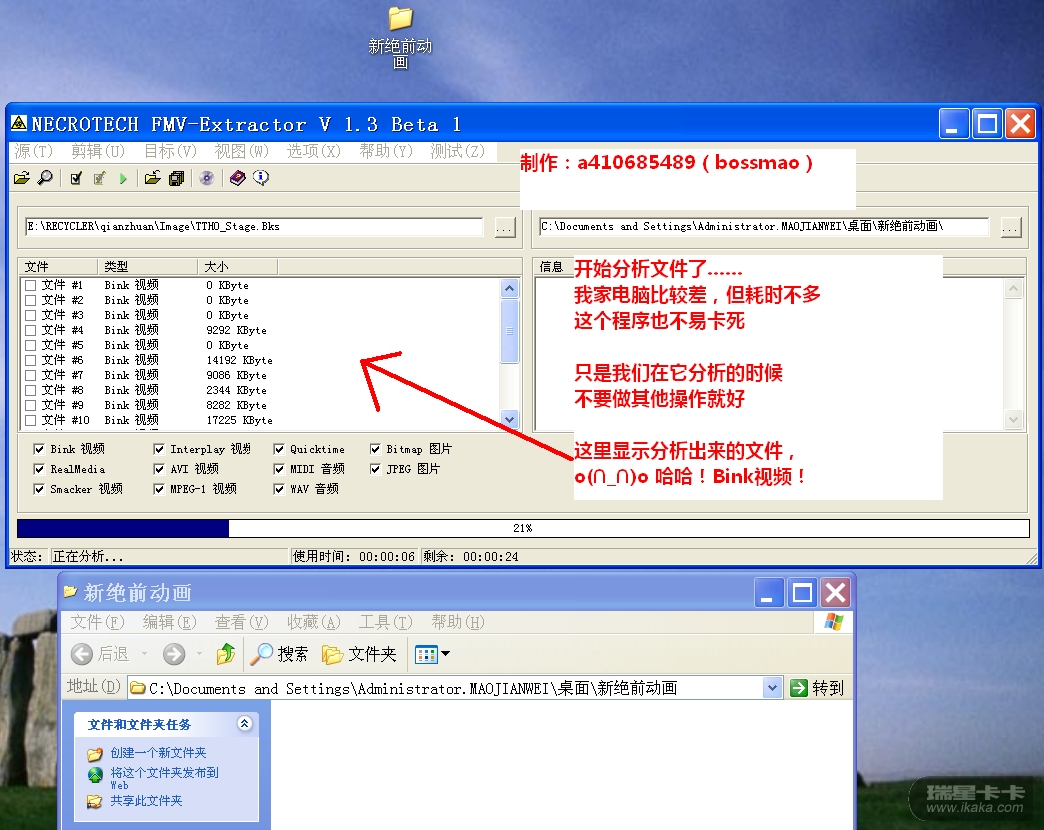Click the source path browse ... button
The width and height of the screenshot is (1044, 830).
[x=505, y=228]
